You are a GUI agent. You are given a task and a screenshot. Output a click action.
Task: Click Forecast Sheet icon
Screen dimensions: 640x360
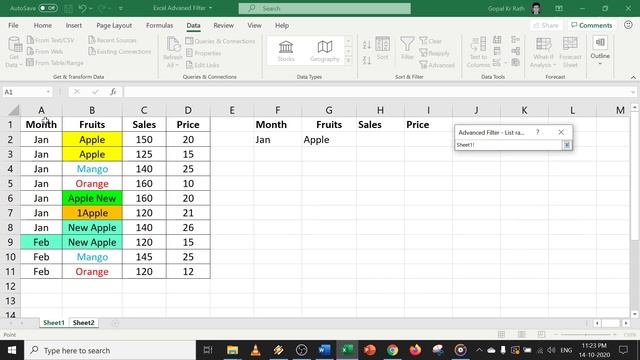(x=570, y=52)
